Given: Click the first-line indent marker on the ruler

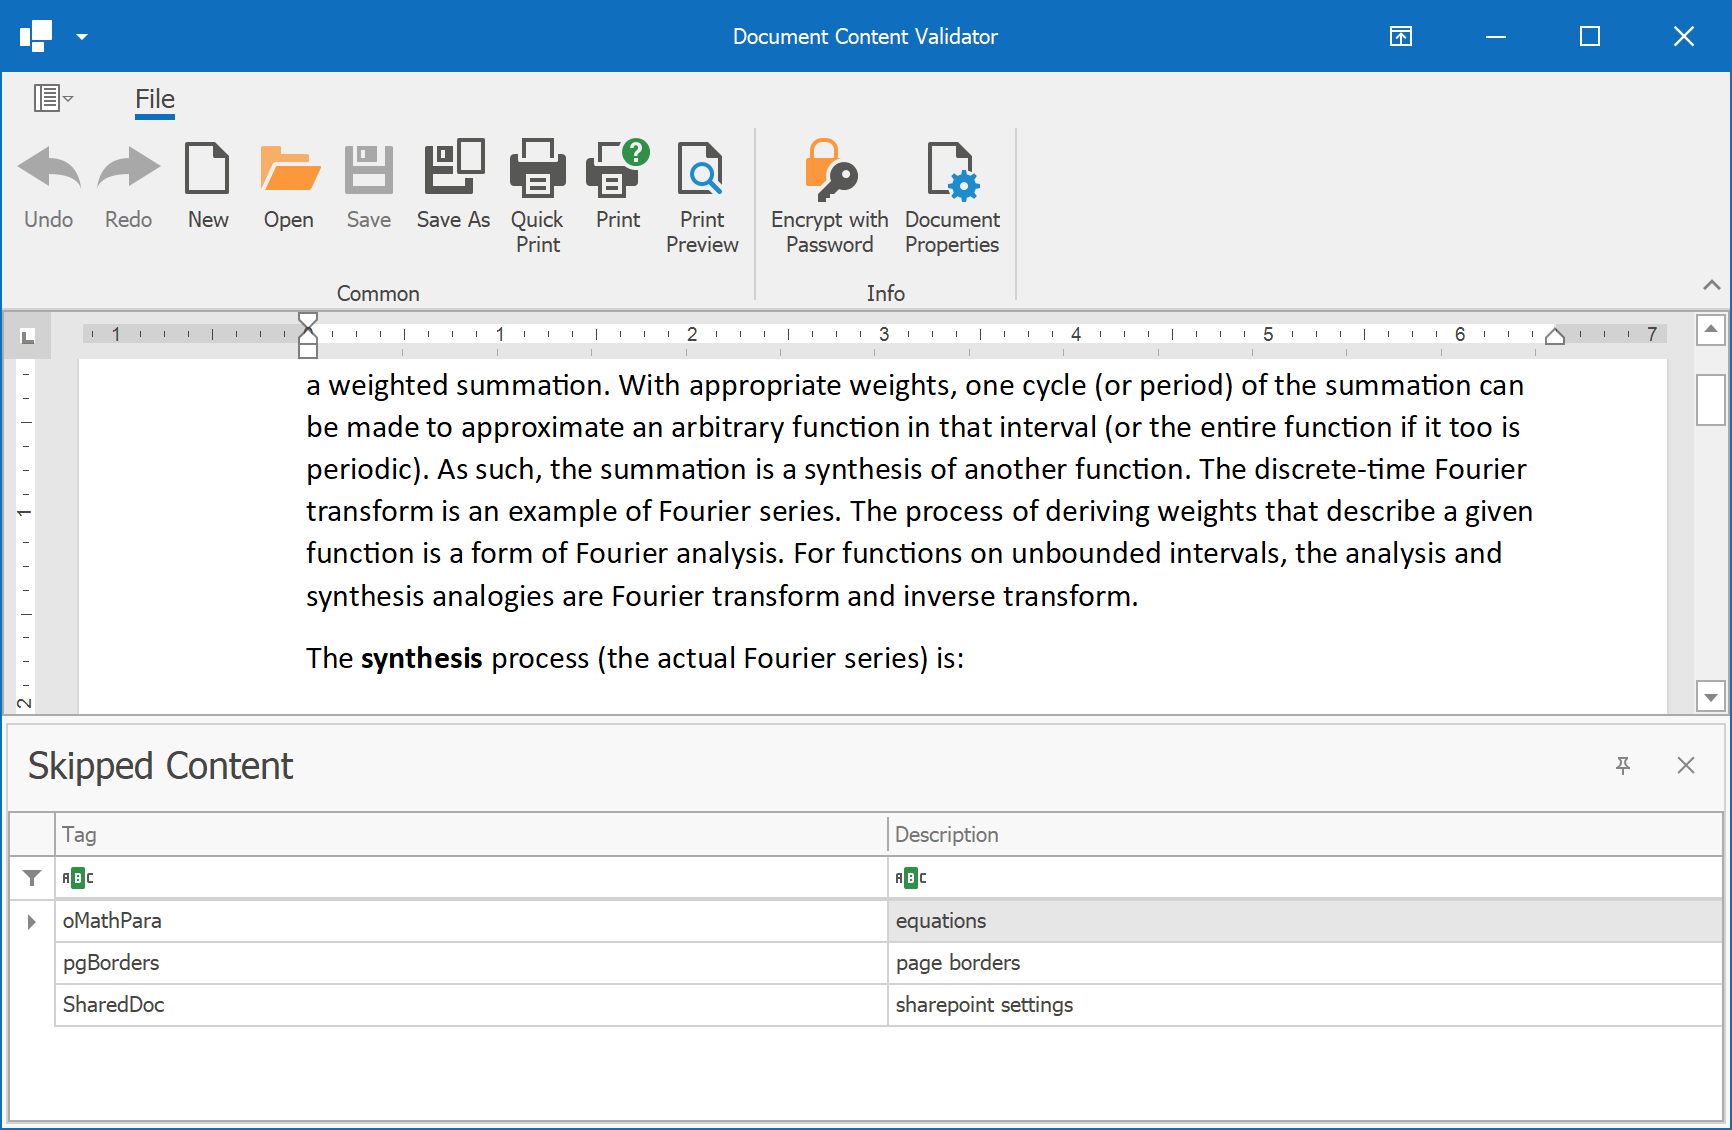Looking at the screenshot, I should pyautogui.click(x=307, y=320).
